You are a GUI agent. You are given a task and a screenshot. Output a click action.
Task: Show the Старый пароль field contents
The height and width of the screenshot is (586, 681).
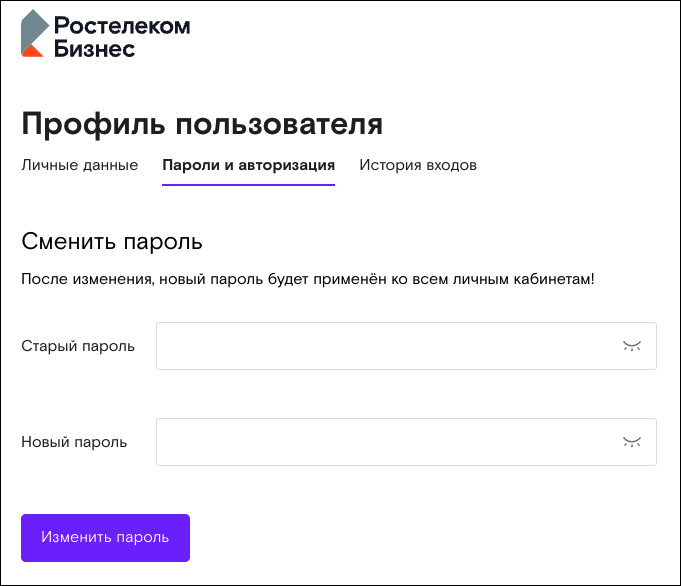tap(632, 346)
